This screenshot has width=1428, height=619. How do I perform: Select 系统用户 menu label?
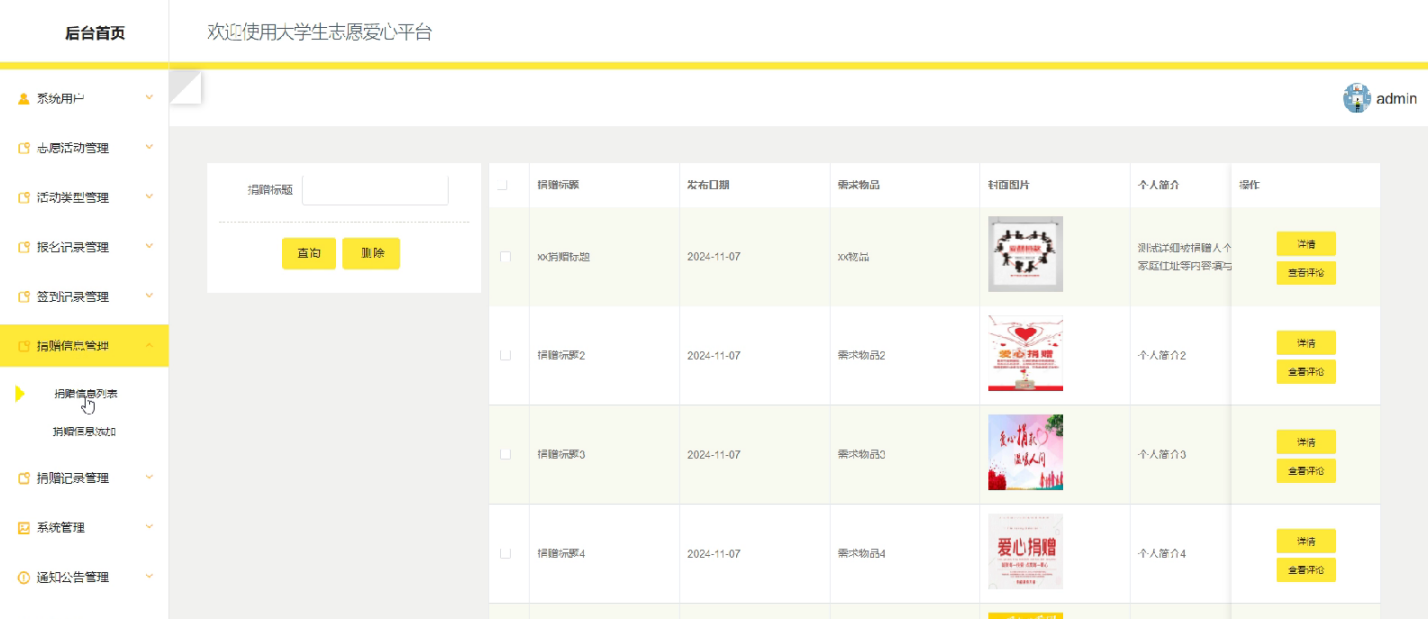point(61,99)
